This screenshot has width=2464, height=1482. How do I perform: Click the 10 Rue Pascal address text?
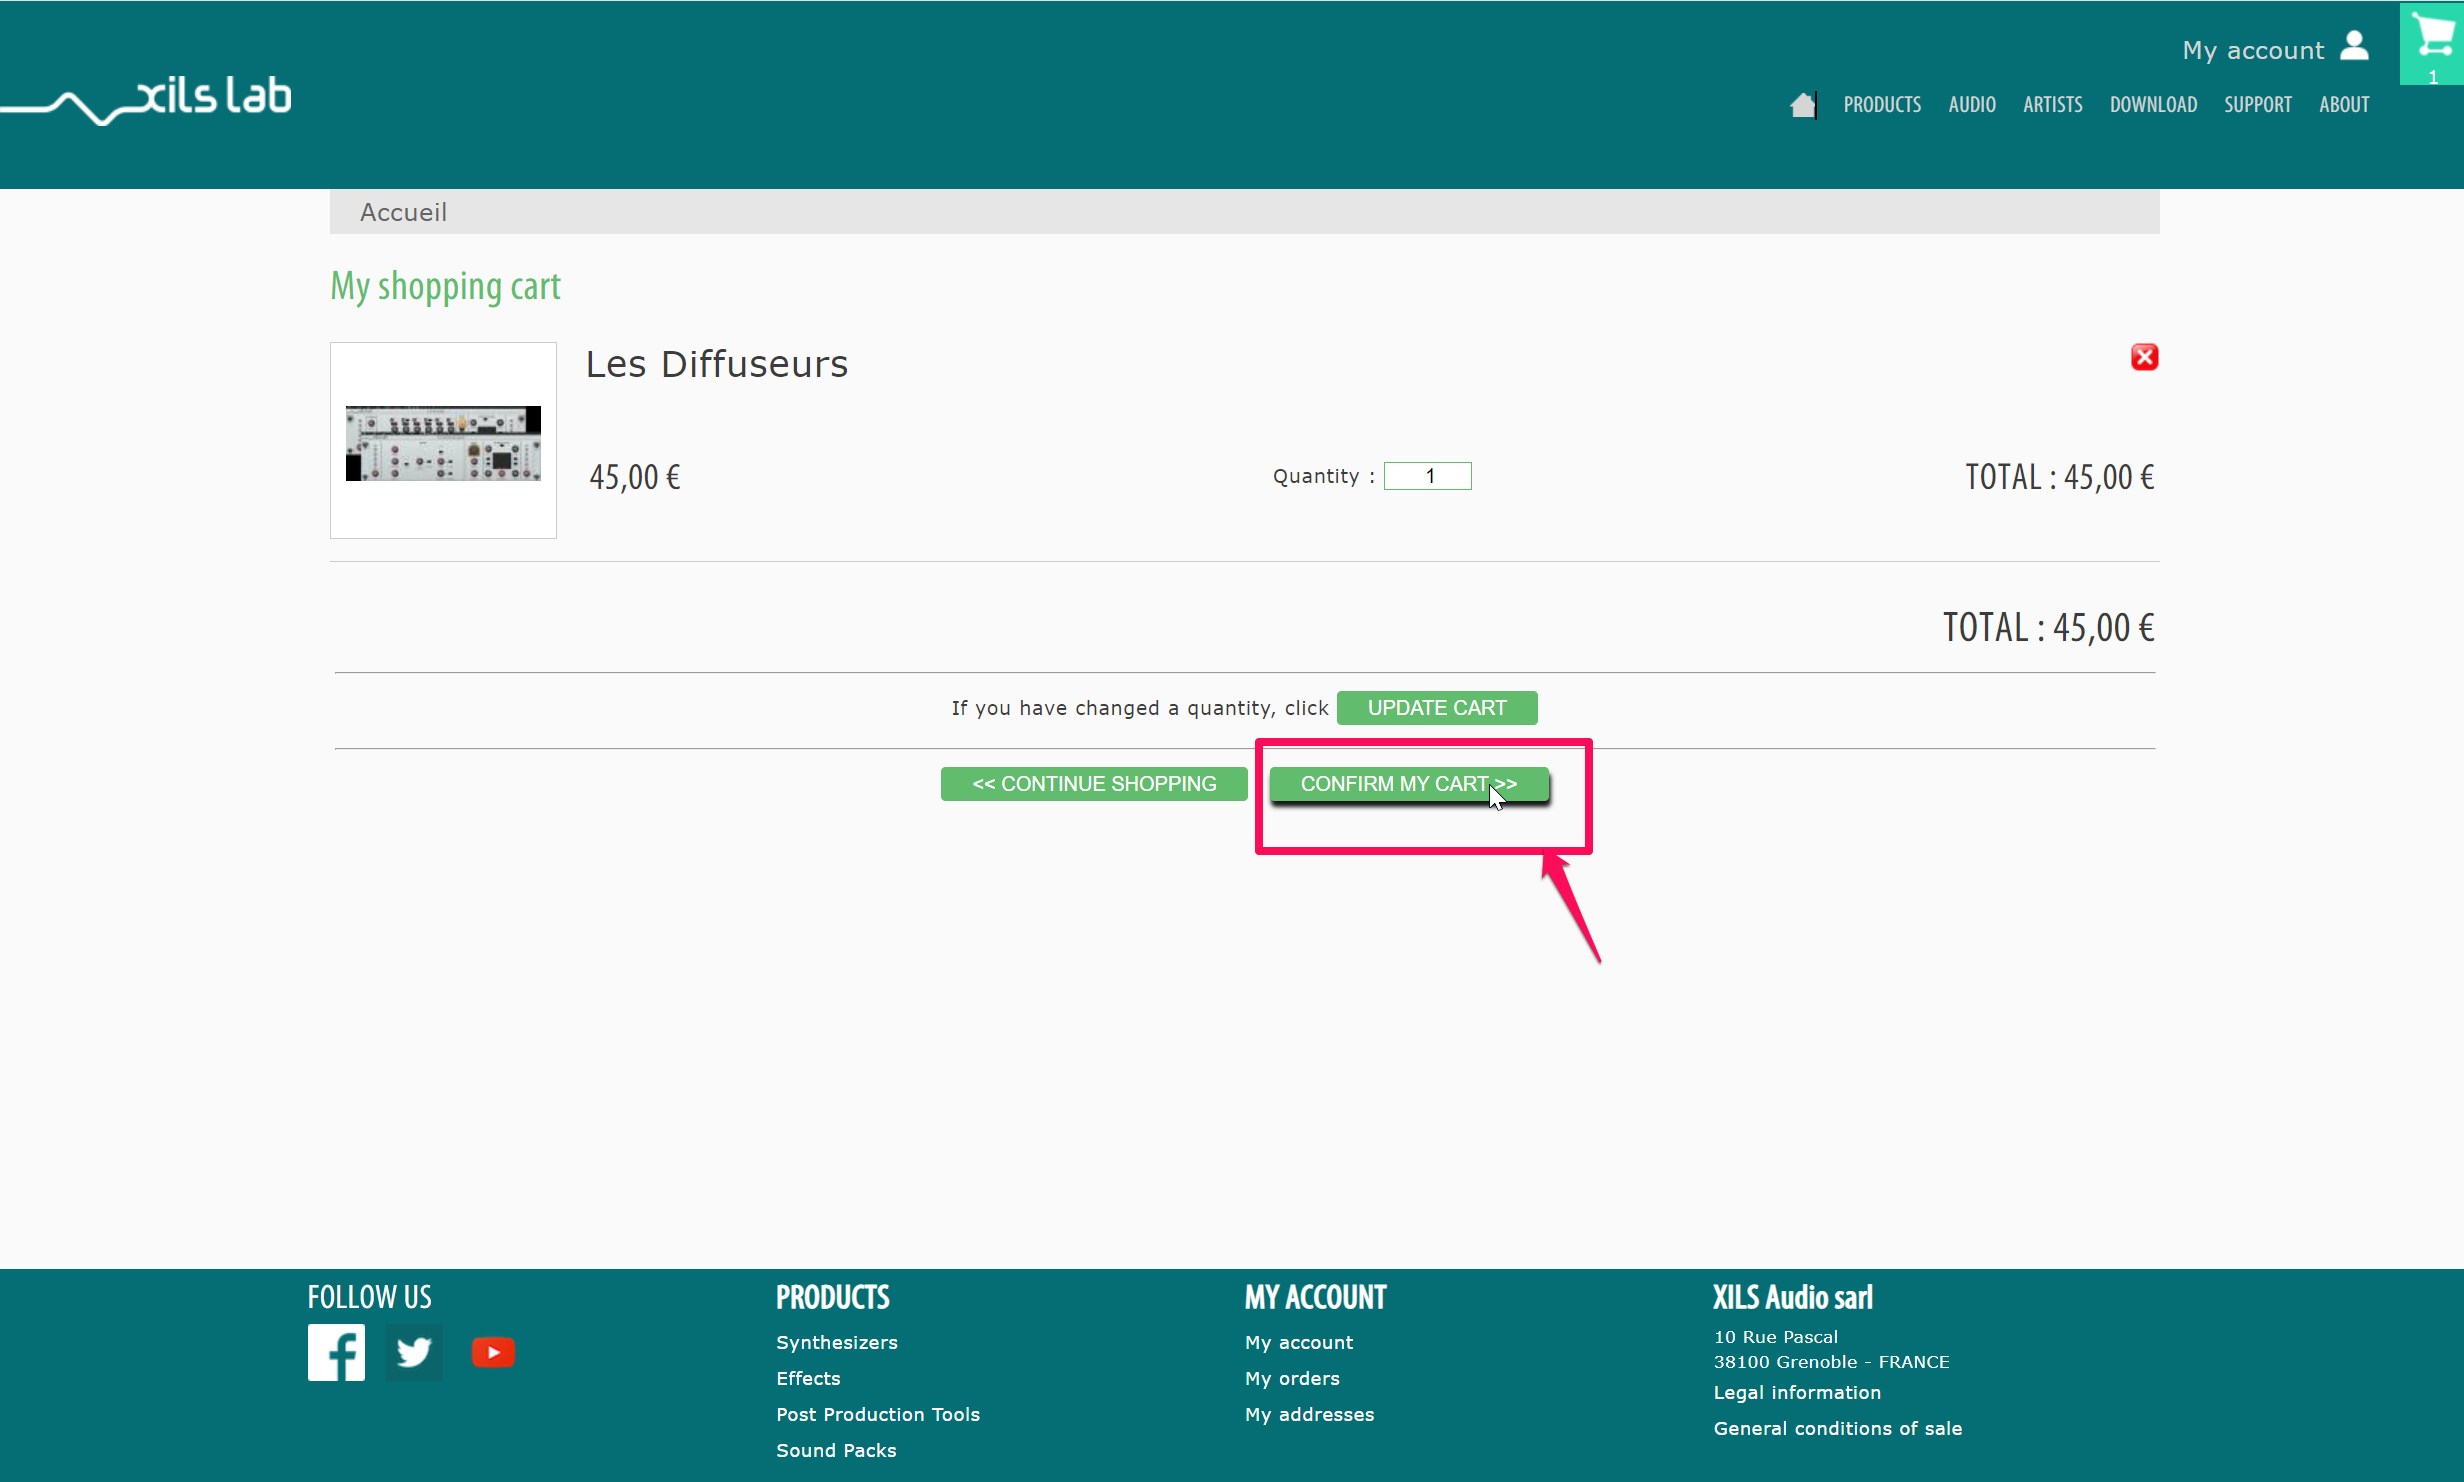(1775, 1337)
